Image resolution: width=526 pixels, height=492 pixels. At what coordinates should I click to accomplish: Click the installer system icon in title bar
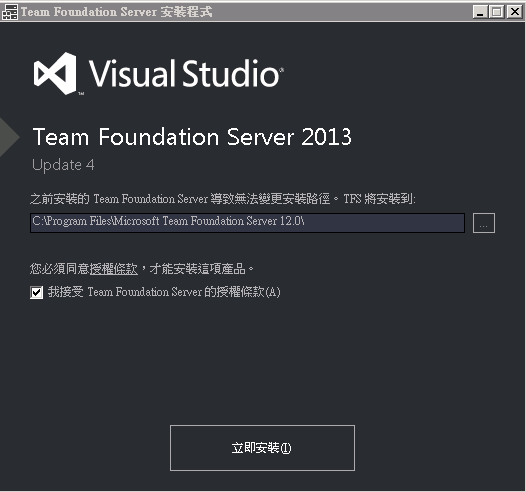9,12
